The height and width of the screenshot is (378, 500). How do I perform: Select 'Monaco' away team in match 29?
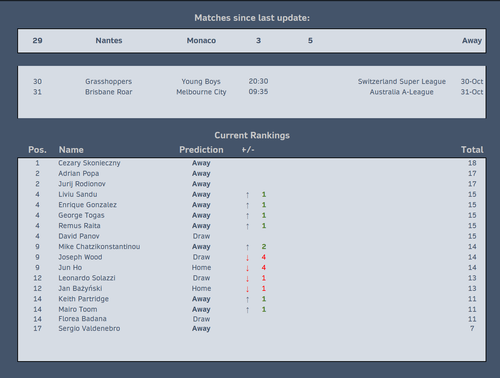(x=201, y=41)
